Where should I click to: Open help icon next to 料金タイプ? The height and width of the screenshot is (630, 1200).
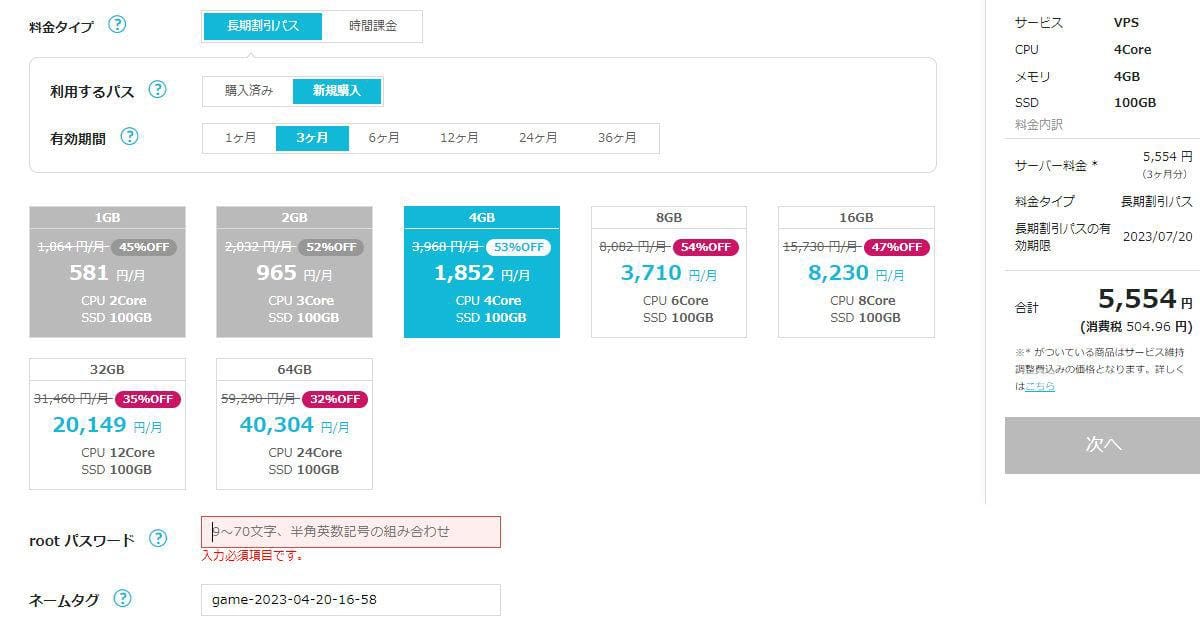(117, 25)
